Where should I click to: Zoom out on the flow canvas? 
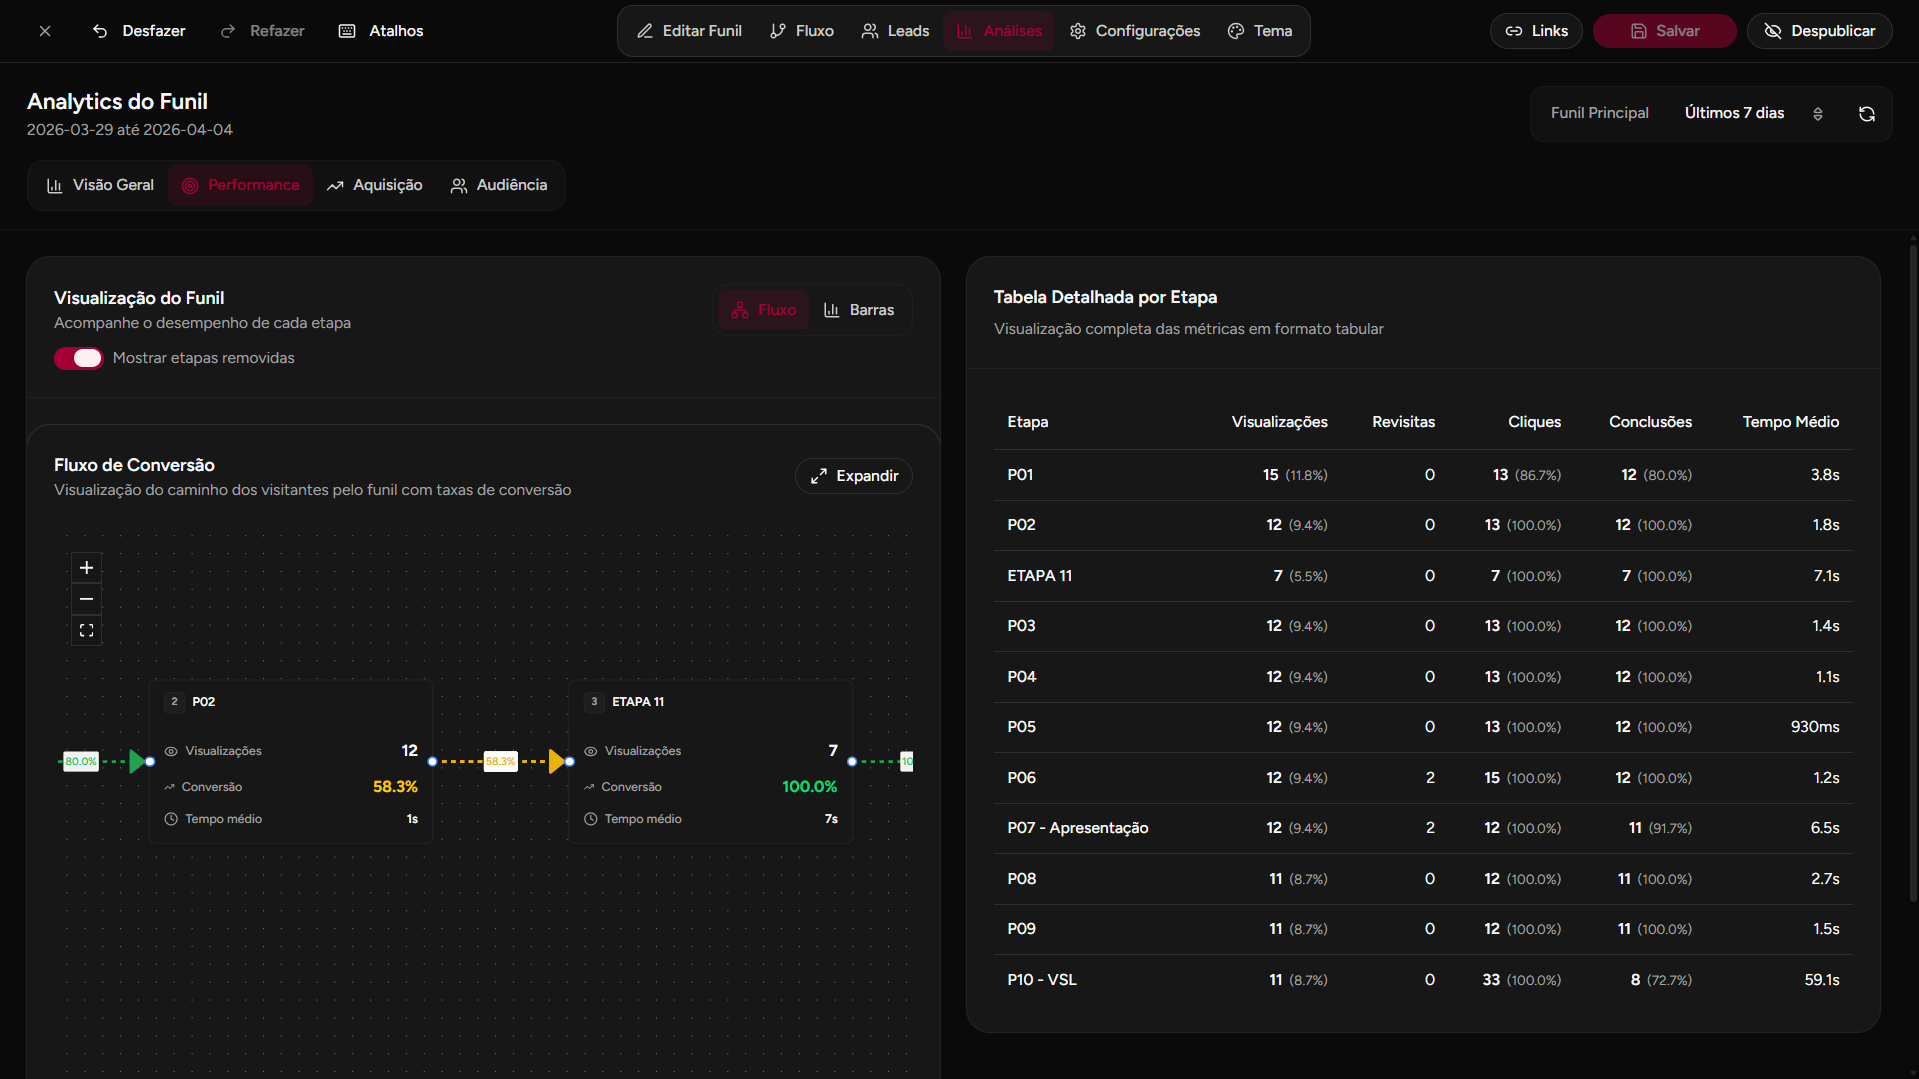(87, 599)
